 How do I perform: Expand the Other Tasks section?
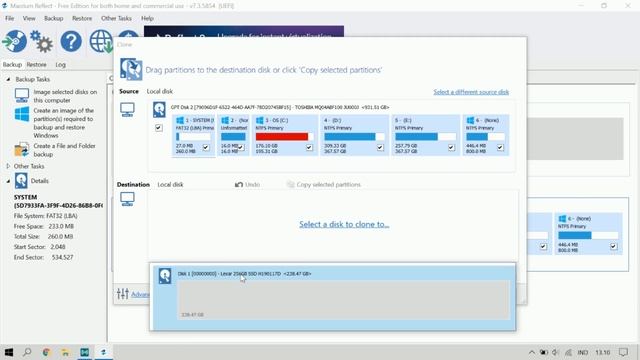[8, 166]
